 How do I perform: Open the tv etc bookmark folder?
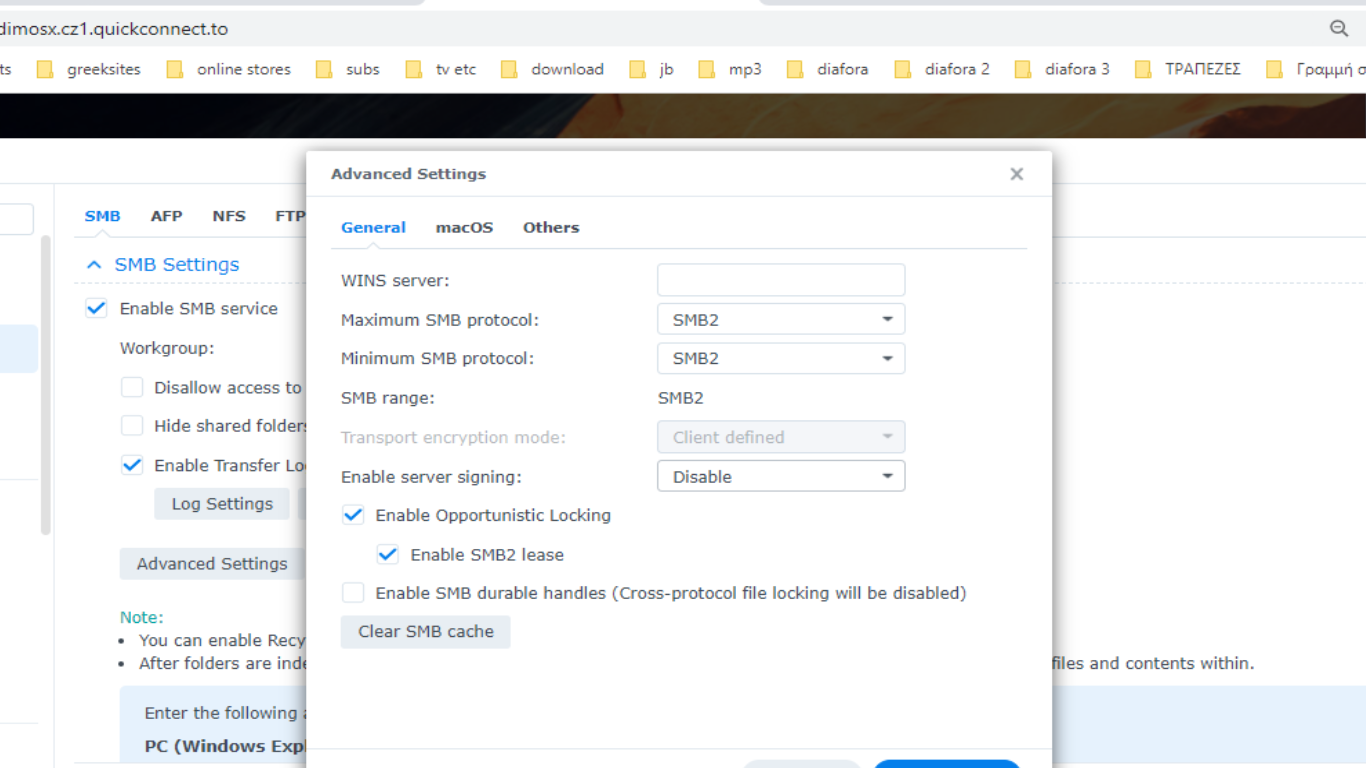pyautogui.click(x=442, y=69)
